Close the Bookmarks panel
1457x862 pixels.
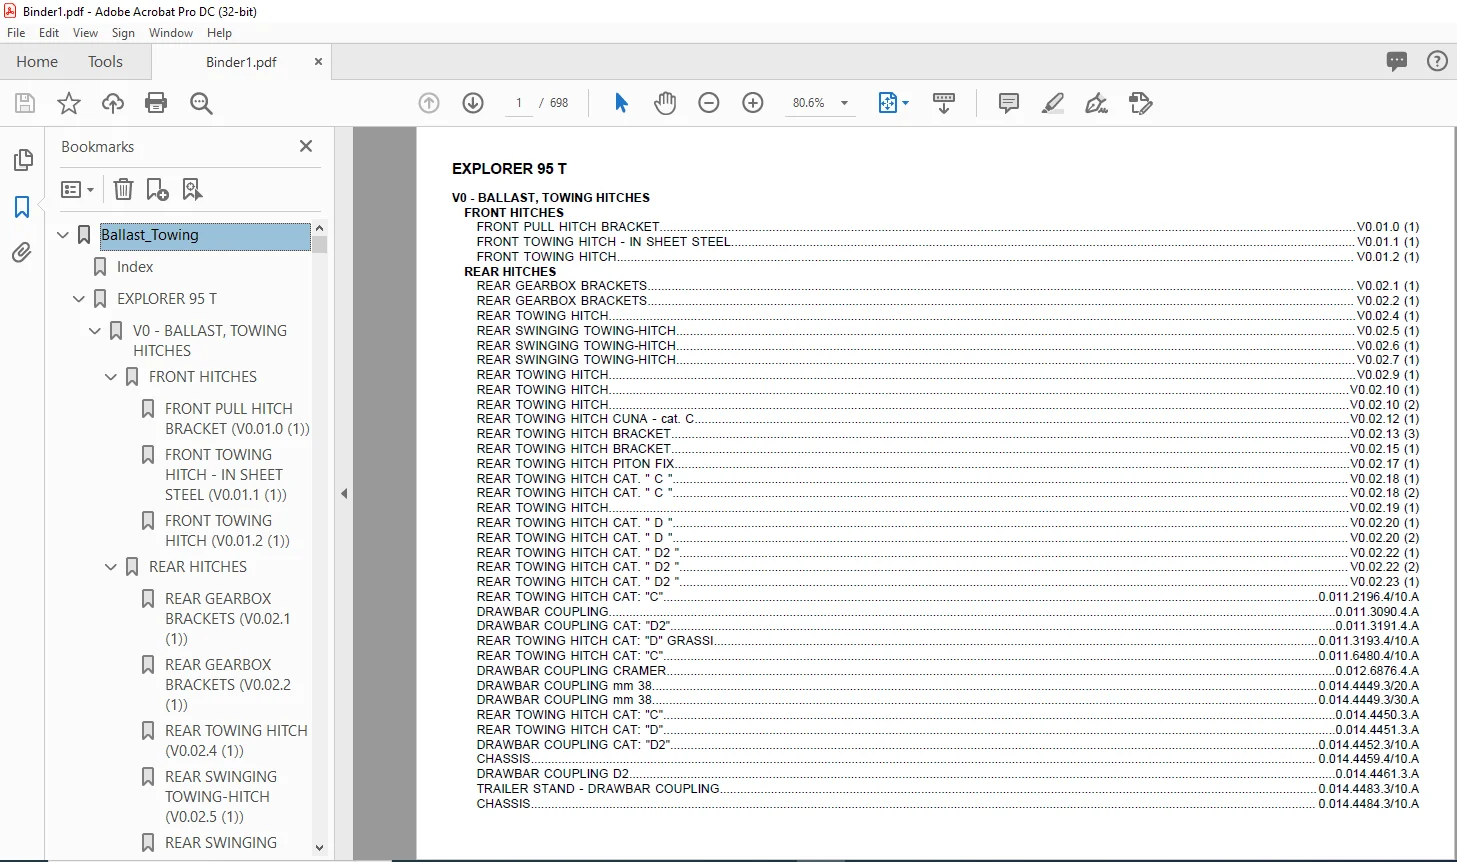(306, 146)
